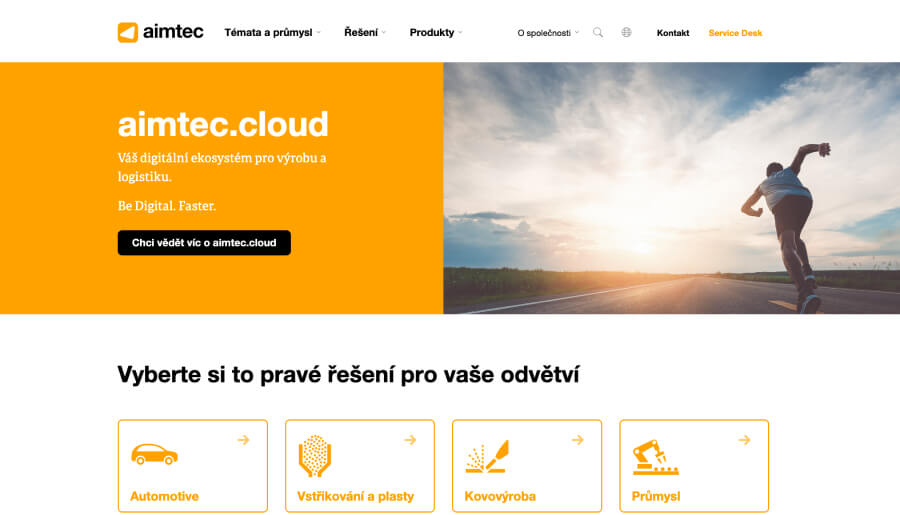Open the Kovovýroba solution link
The height and width of the screenshot is (515, 900).
point(500,496)
